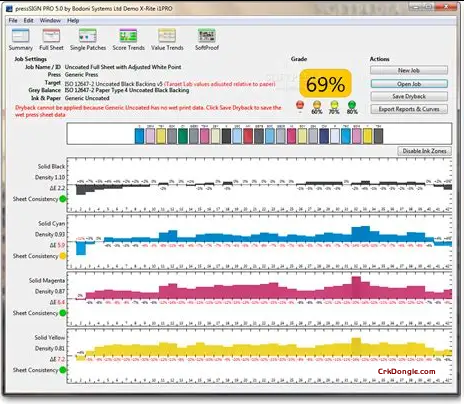Open the SoftProof view

tap(207, 40)
